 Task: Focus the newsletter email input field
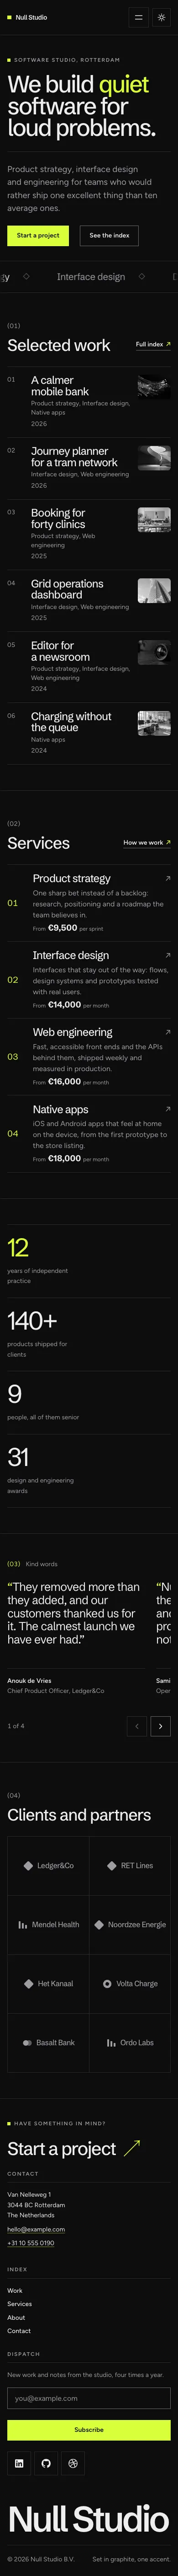pyautogui.click(x=89, y=2397)
